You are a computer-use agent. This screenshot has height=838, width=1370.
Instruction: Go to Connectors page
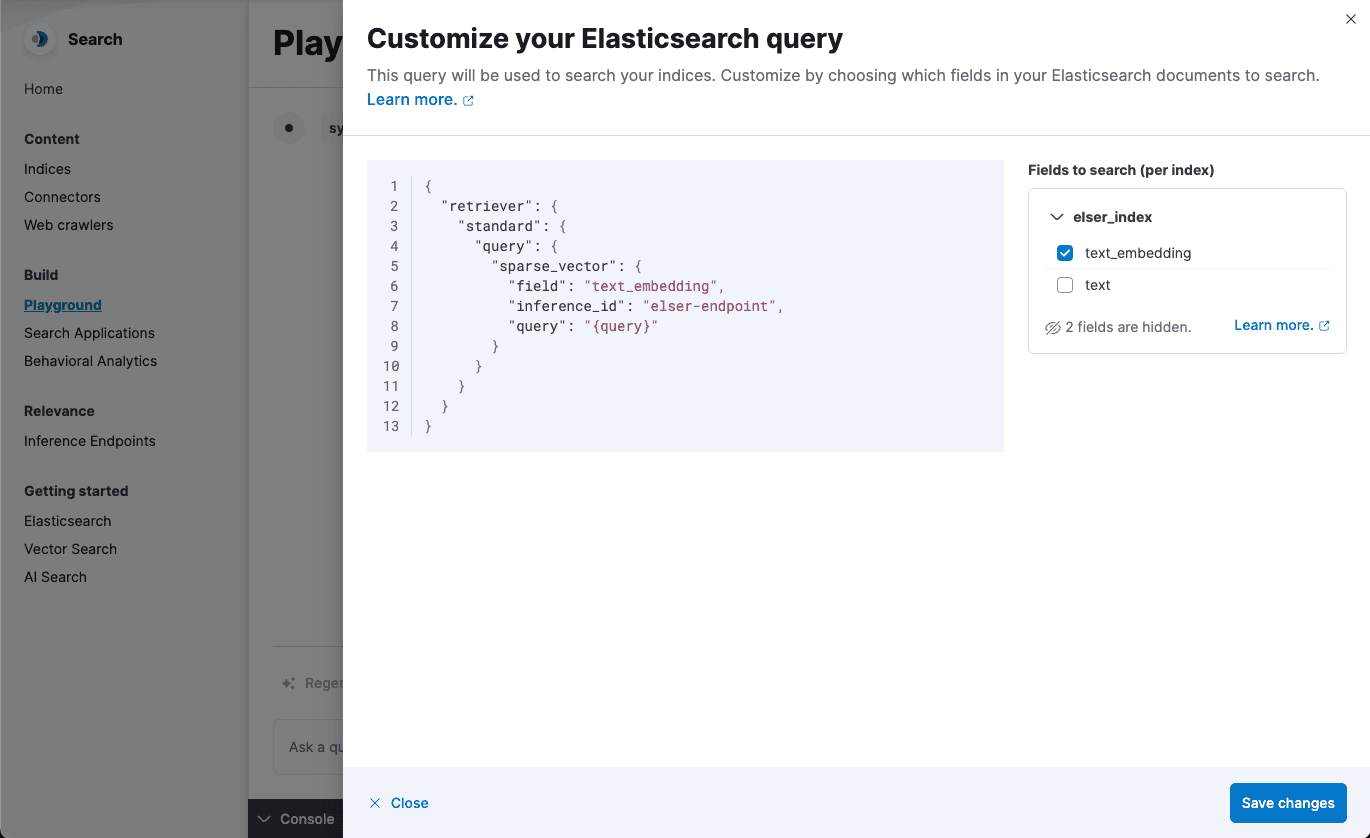pos(62,197)
